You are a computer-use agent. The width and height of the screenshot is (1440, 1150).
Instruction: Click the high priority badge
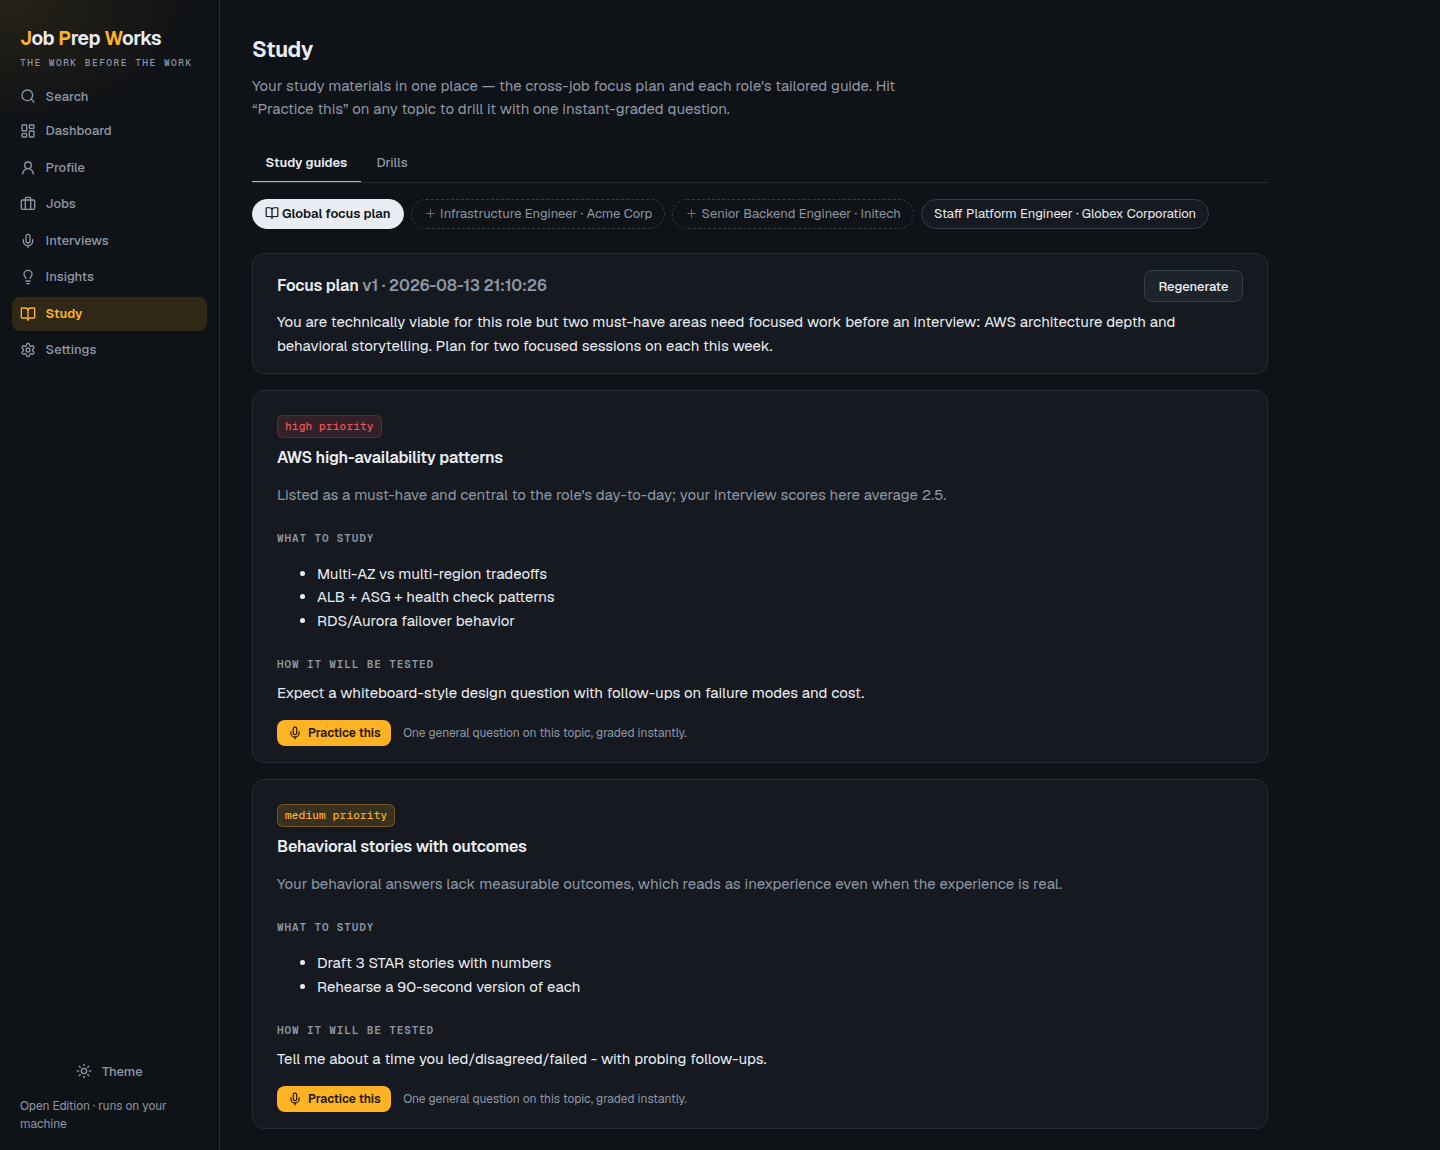tap(329, 427)
